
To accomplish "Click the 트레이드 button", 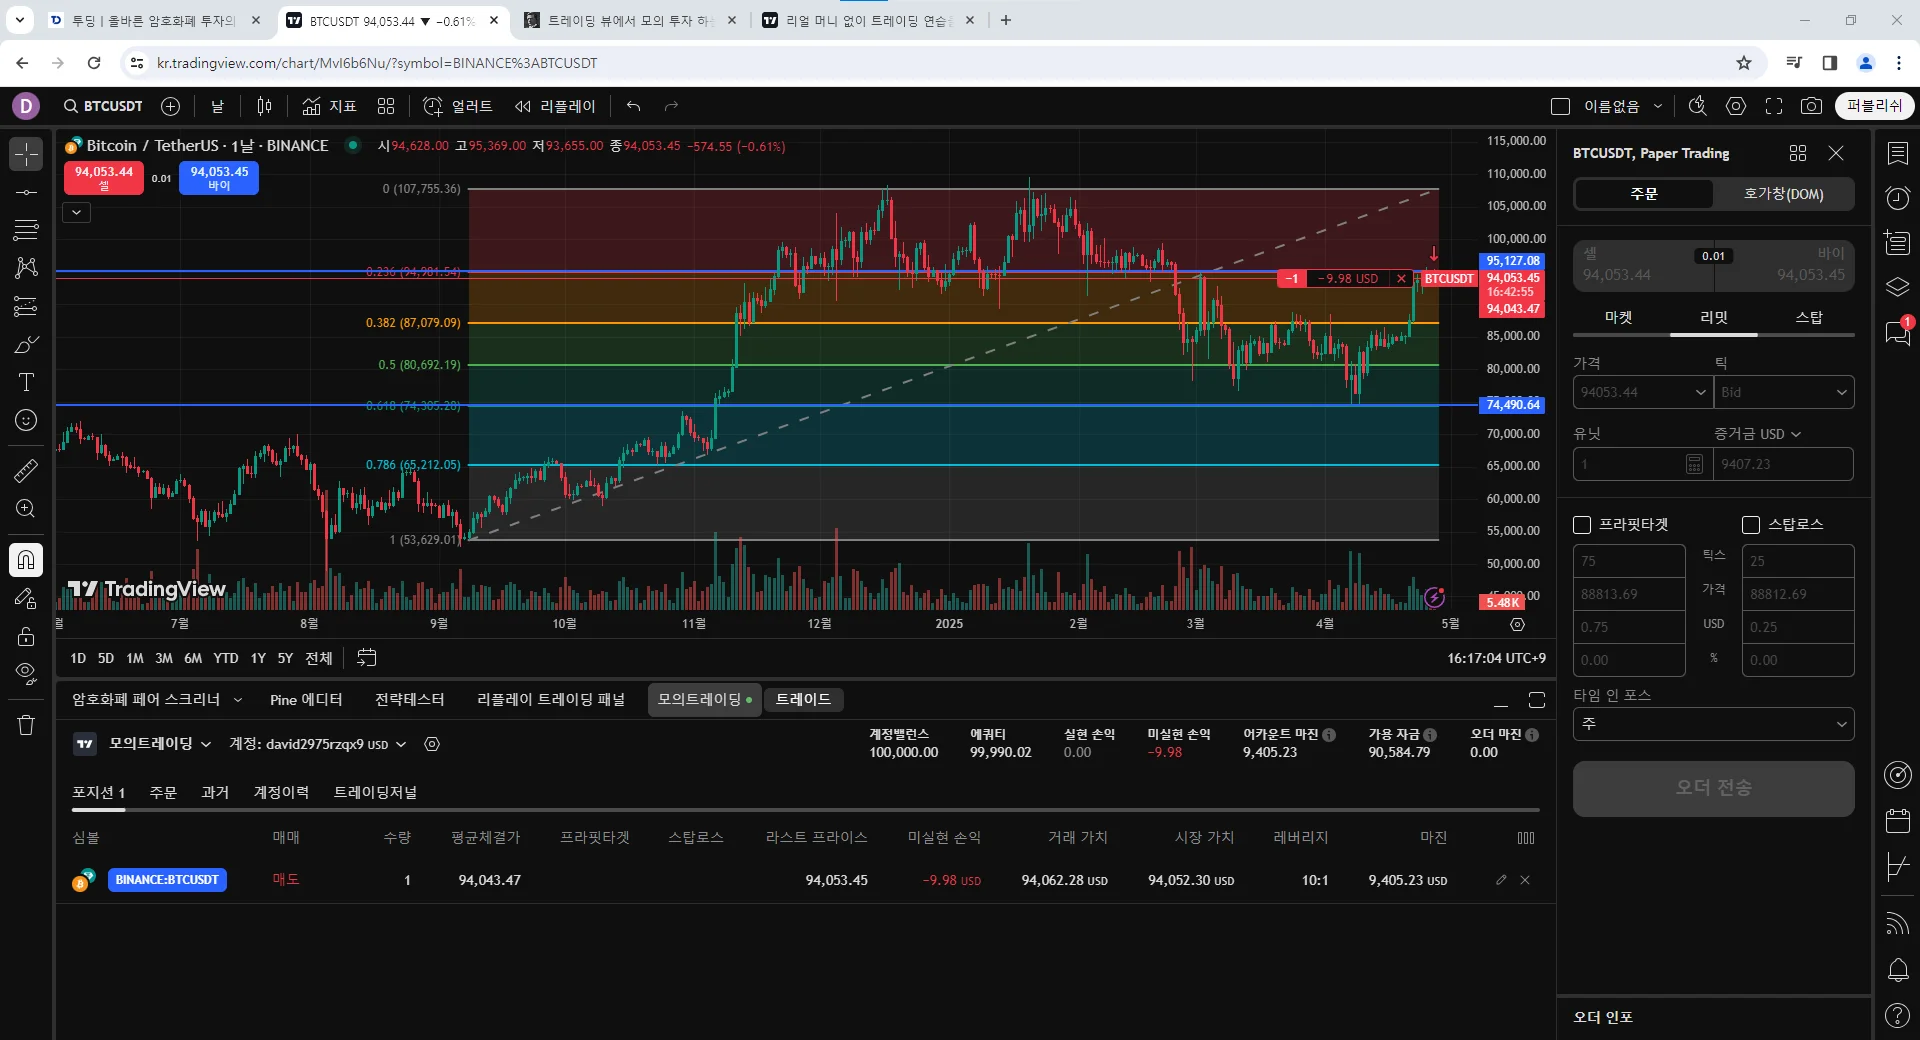I will pyautogui.click(x=803, y=700).
